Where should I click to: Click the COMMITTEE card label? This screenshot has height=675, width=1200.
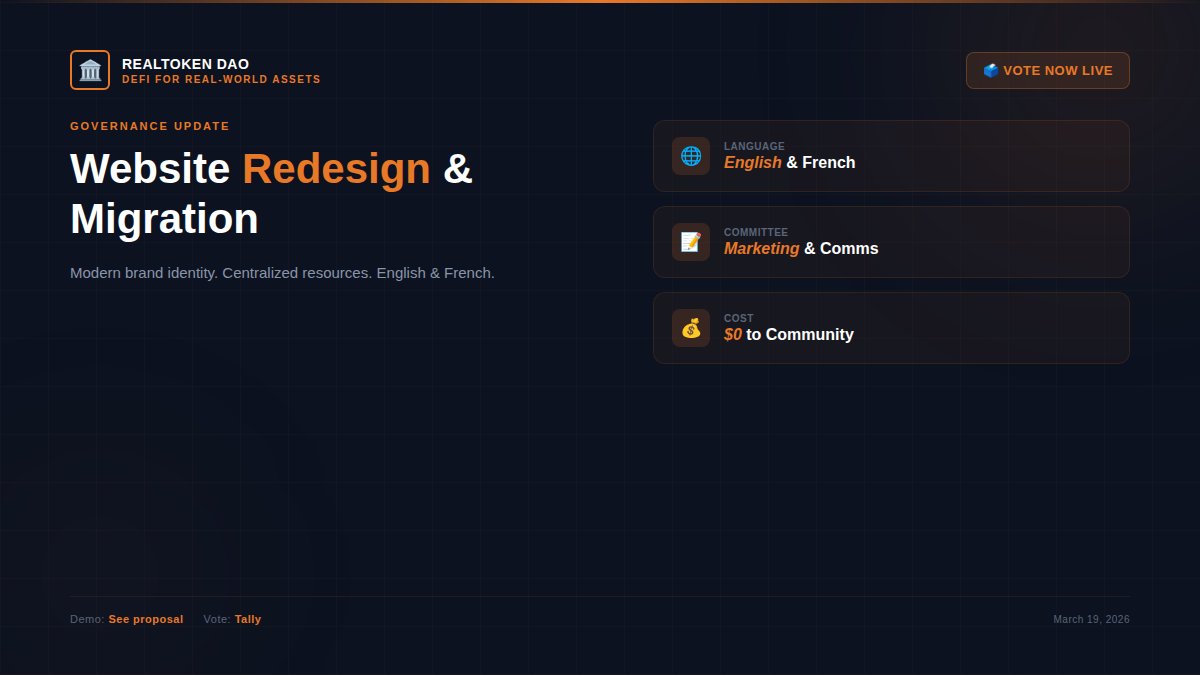pos(756,232)
